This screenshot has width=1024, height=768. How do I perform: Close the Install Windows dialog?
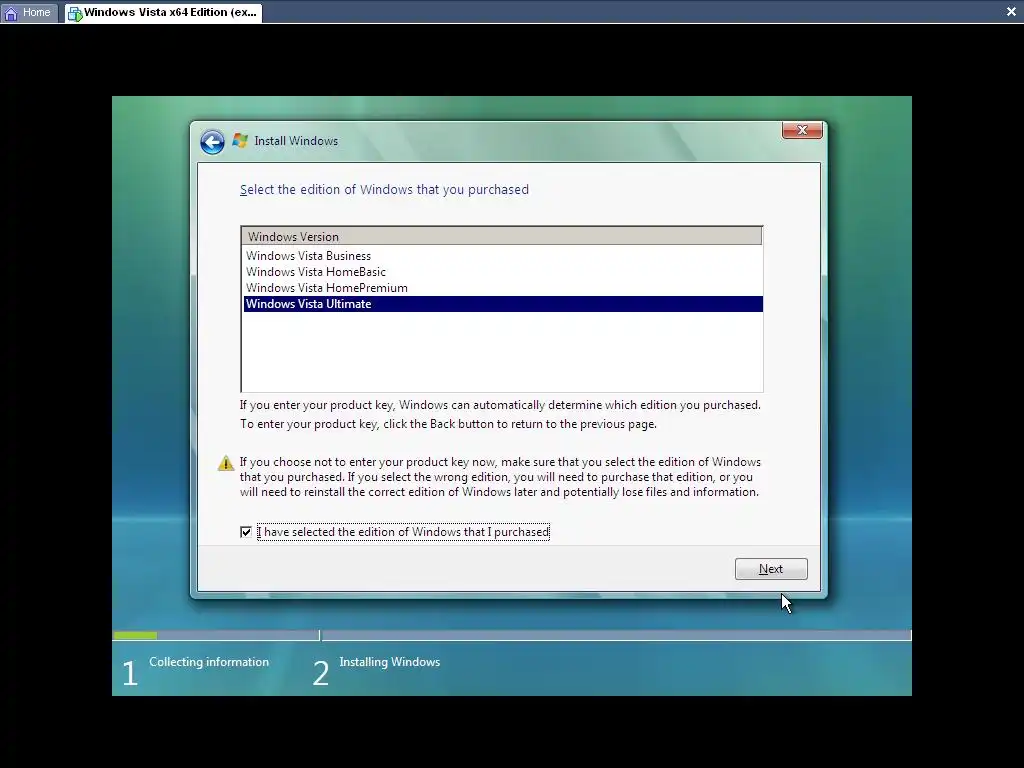click(x=802, y=130)
